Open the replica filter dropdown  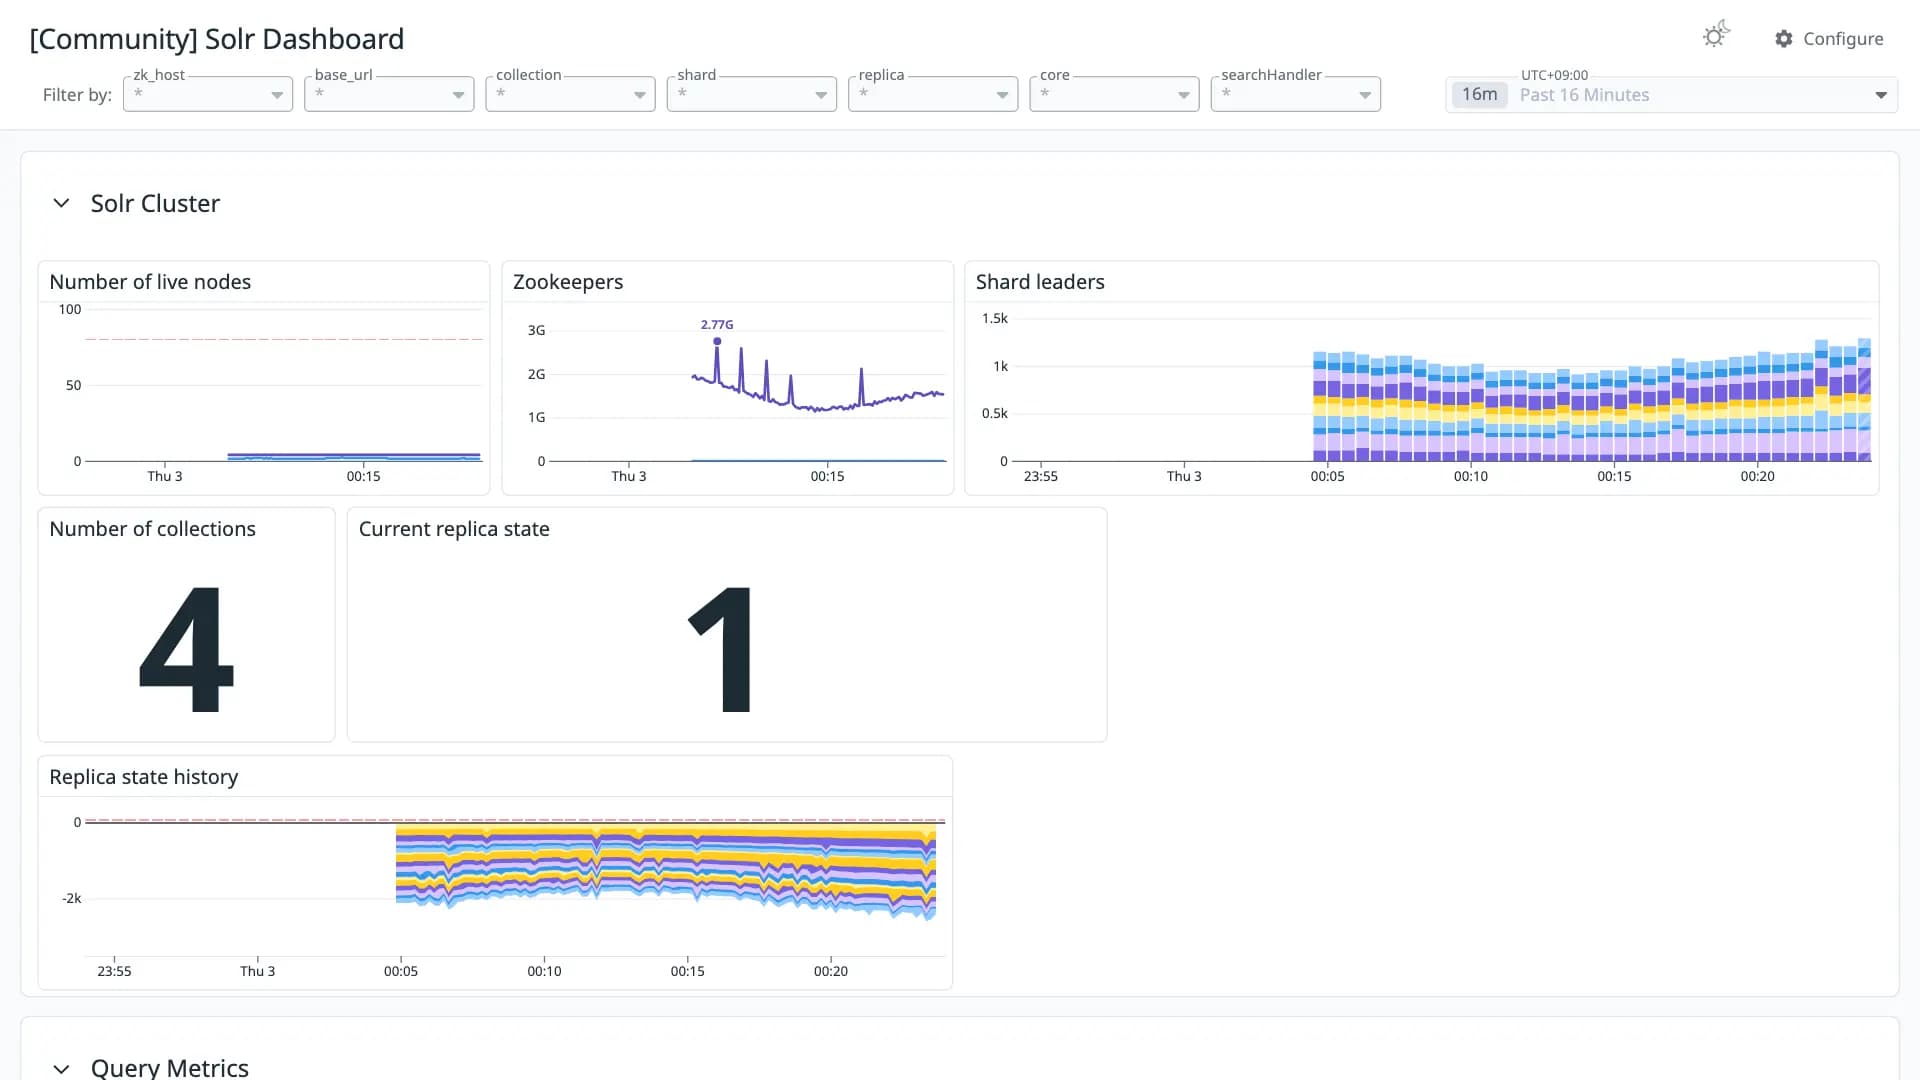[933, 94]
